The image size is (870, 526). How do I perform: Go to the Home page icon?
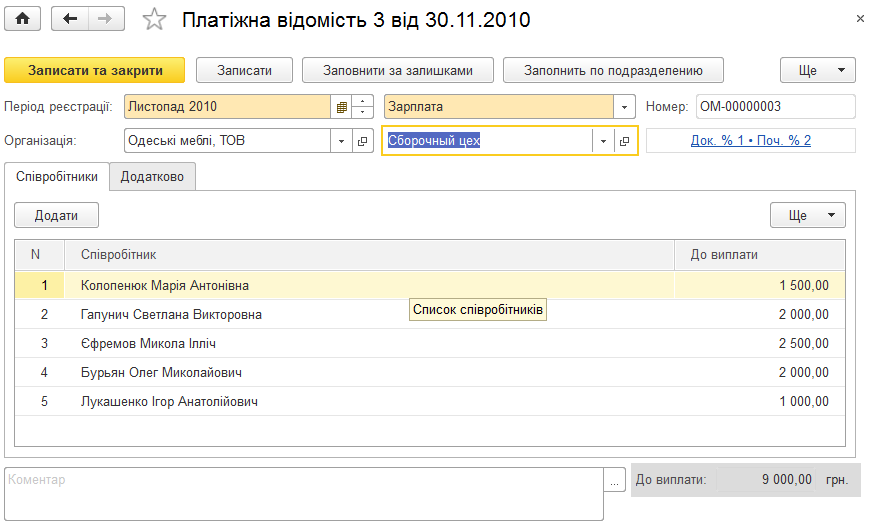pos(22,19)
